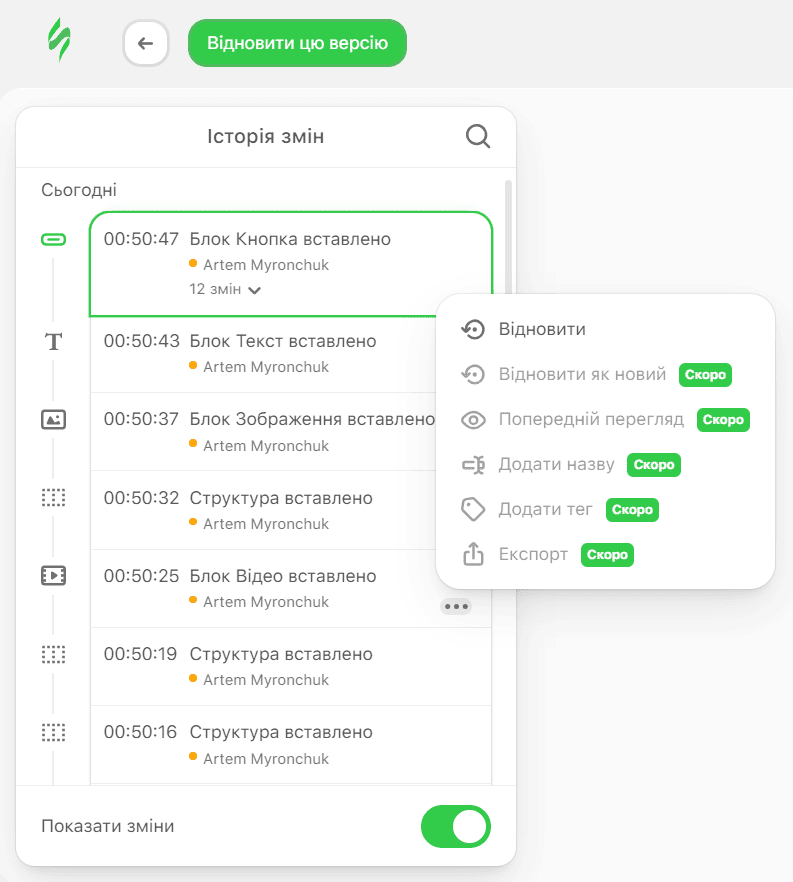Image resolution: width=793 pixels, height=882 pixels.
Task: Click 'Додати тег' menu entry
Action: (545, 509)
